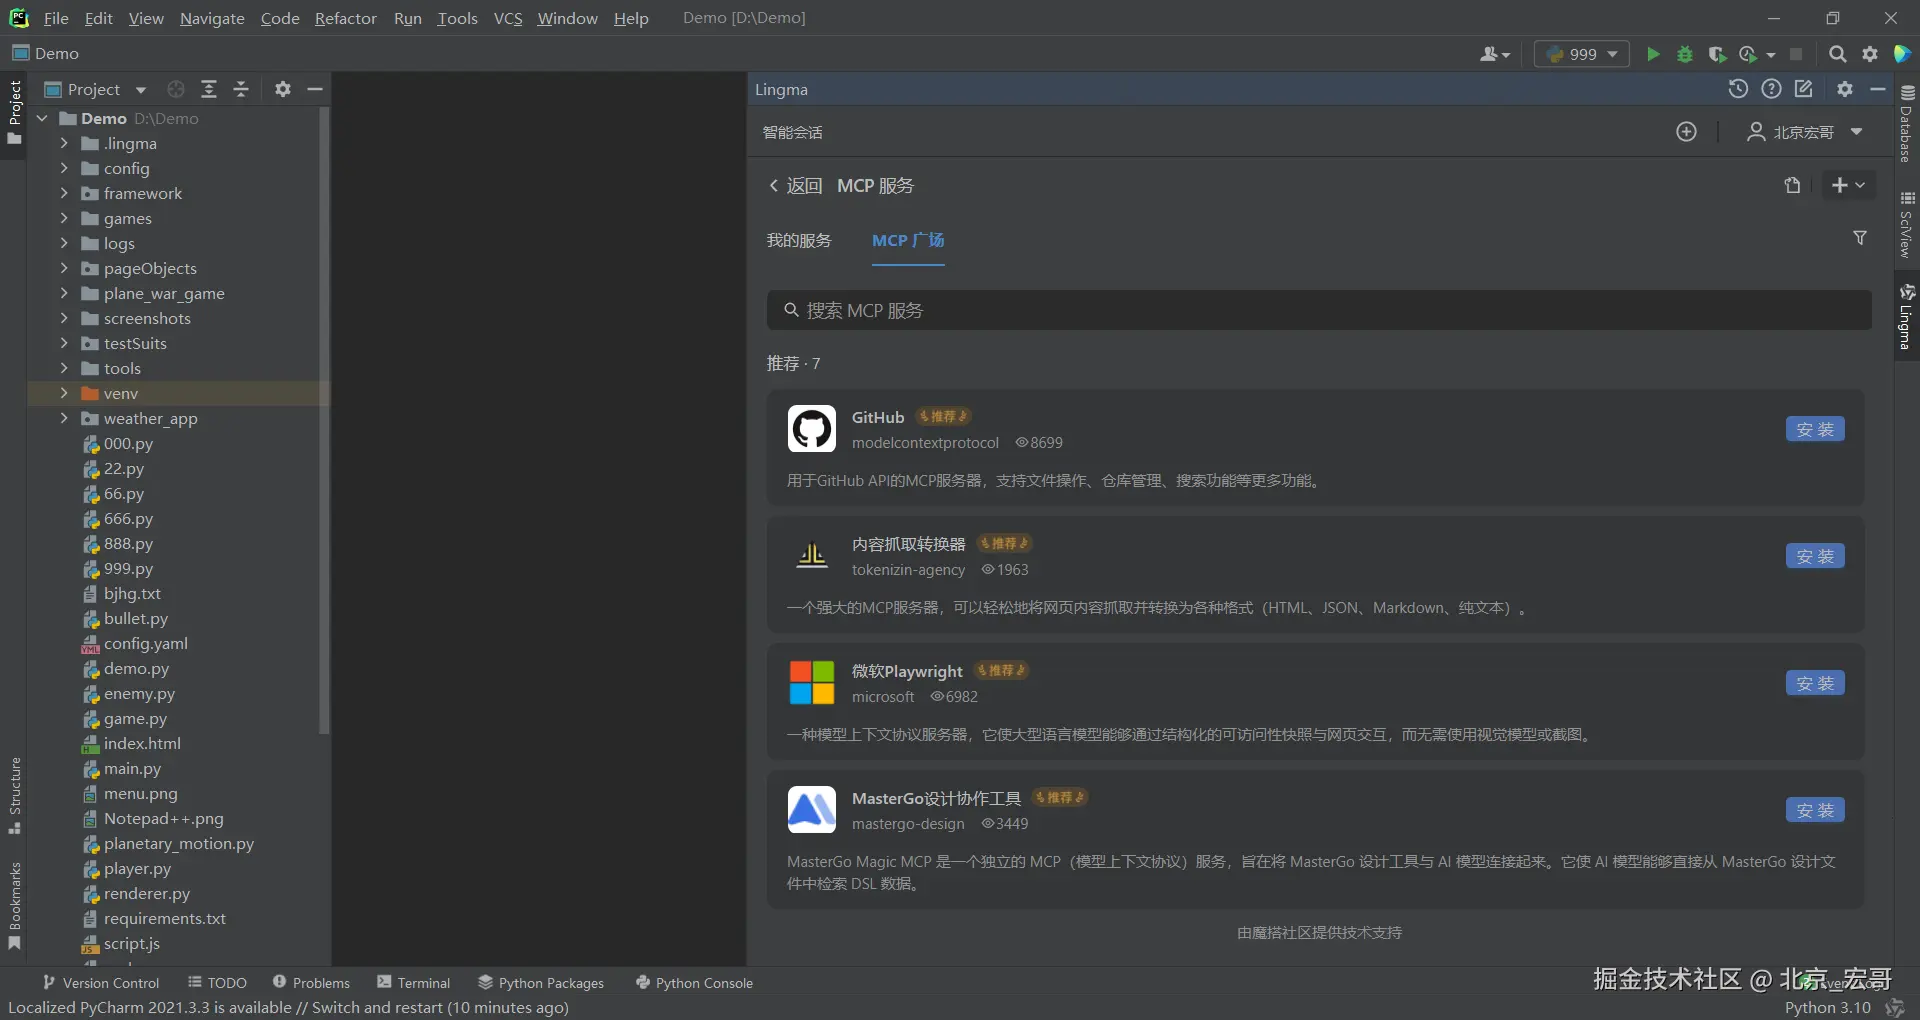Open the Bookmarks tool window

(15, 906)
